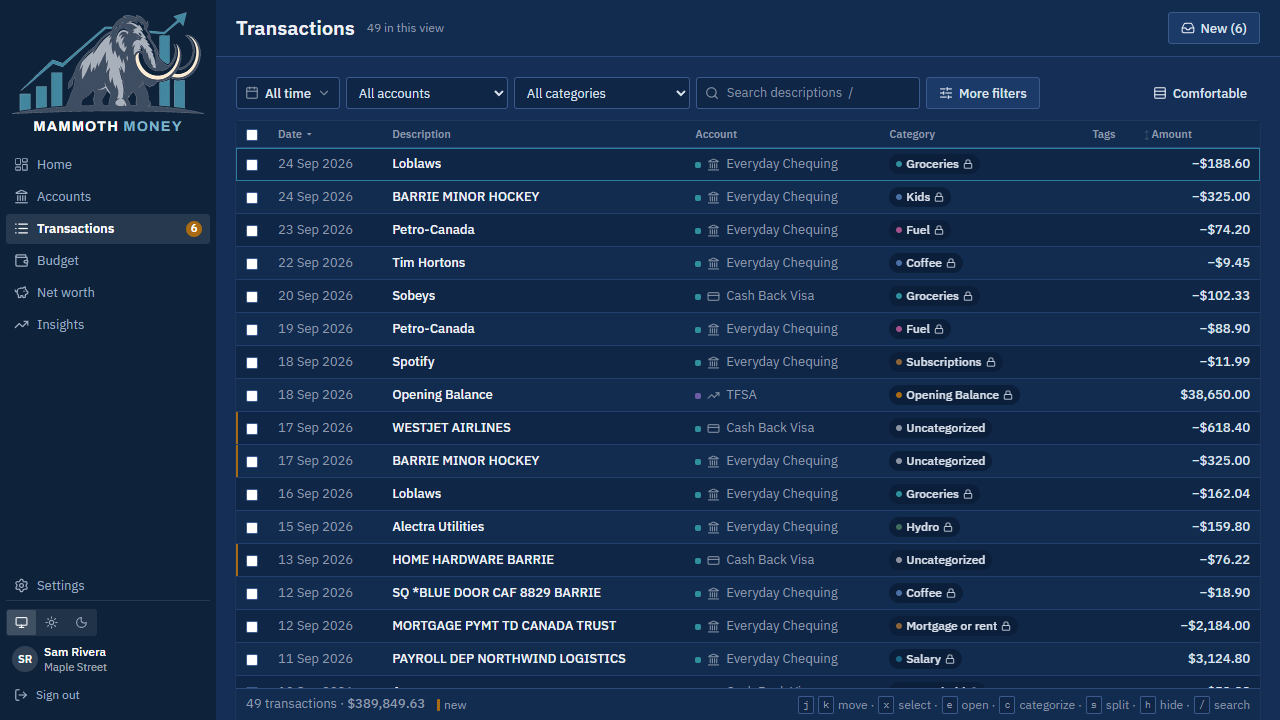The image size is (1280, 720).
Task: Click the TFSA investment account icon
Action: click(x=713, y=395)
